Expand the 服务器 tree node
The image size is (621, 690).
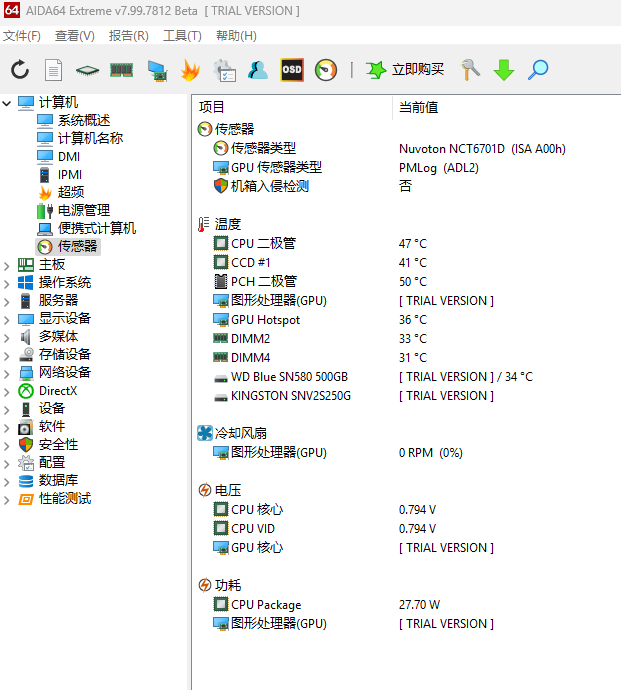tap(7, 302)
